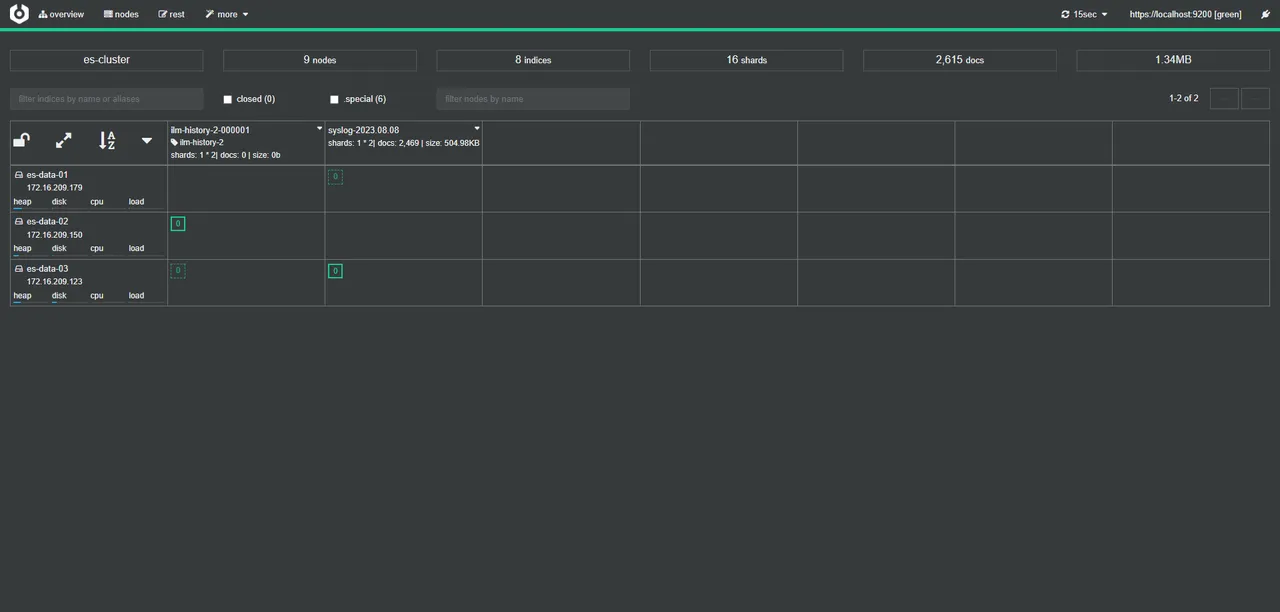Open the nodes page
Screen dimensions: 1280x612
pos(121,15)
